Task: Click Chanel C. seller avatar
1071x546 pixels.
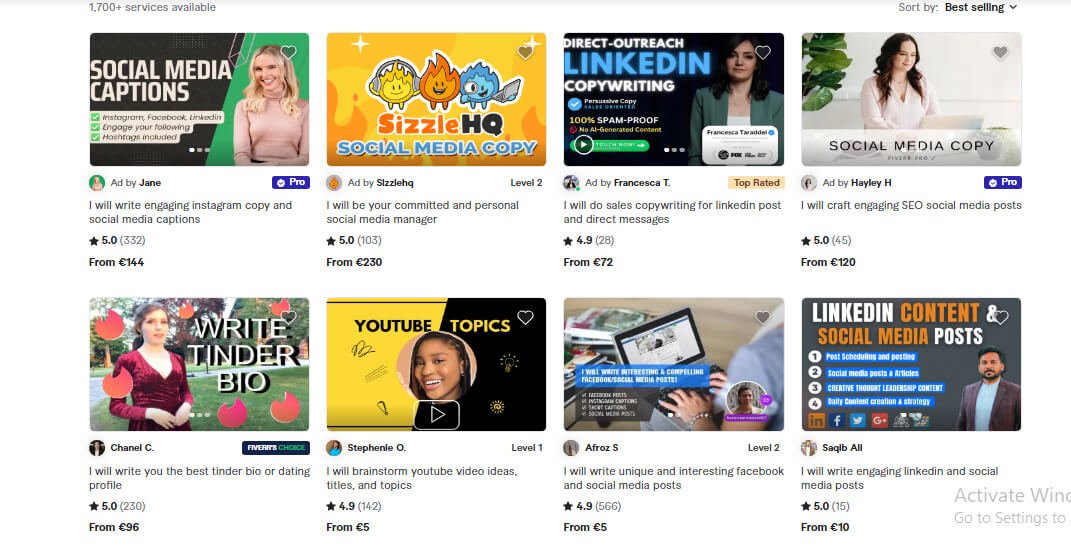Action: (97, 448)
